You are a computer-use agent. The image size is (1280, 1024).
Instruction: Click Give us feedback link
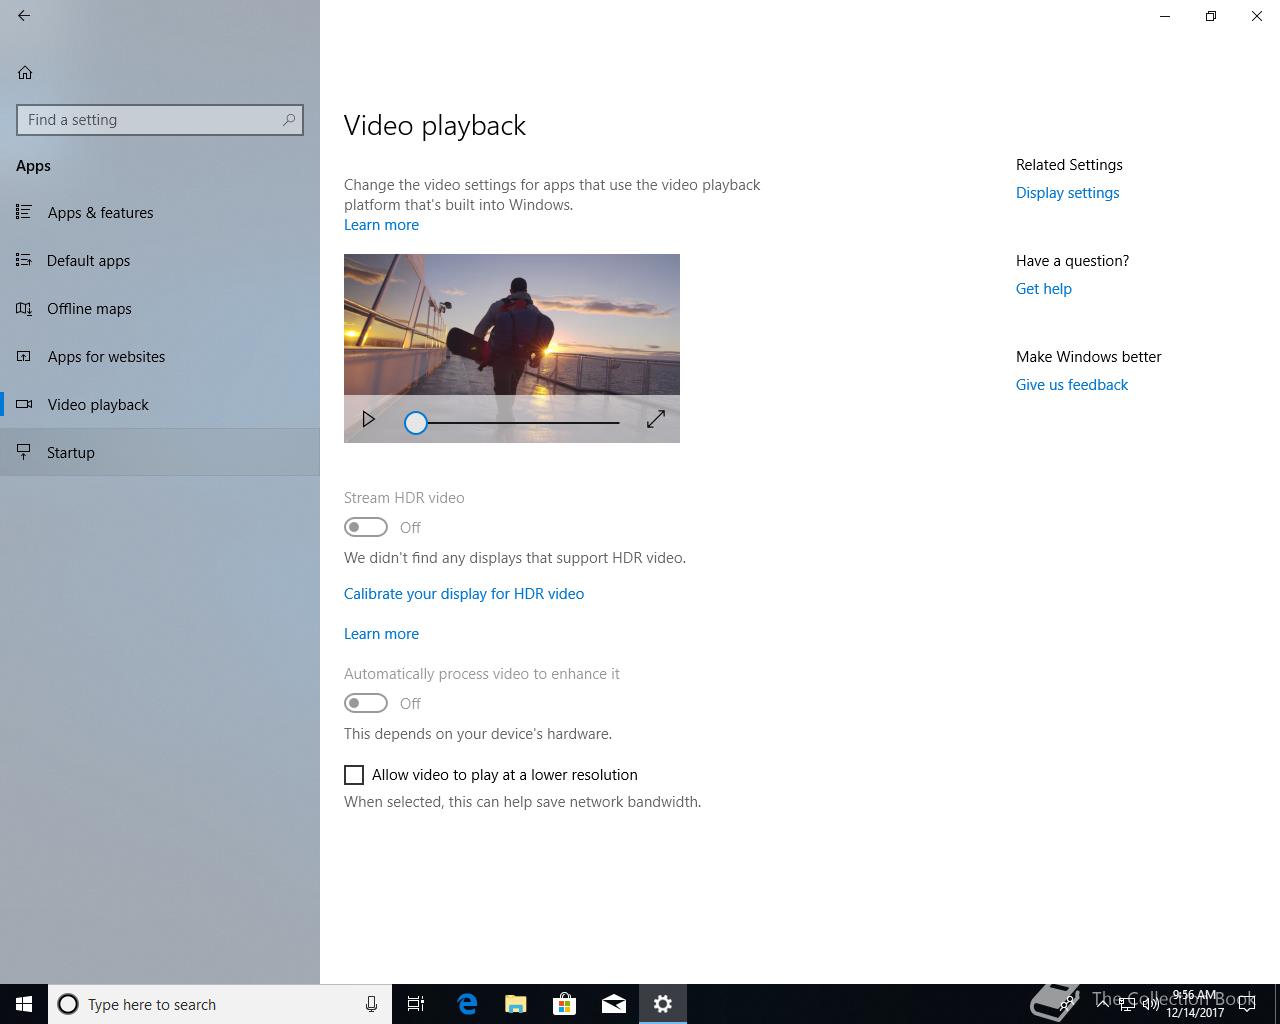point(1071,385)
